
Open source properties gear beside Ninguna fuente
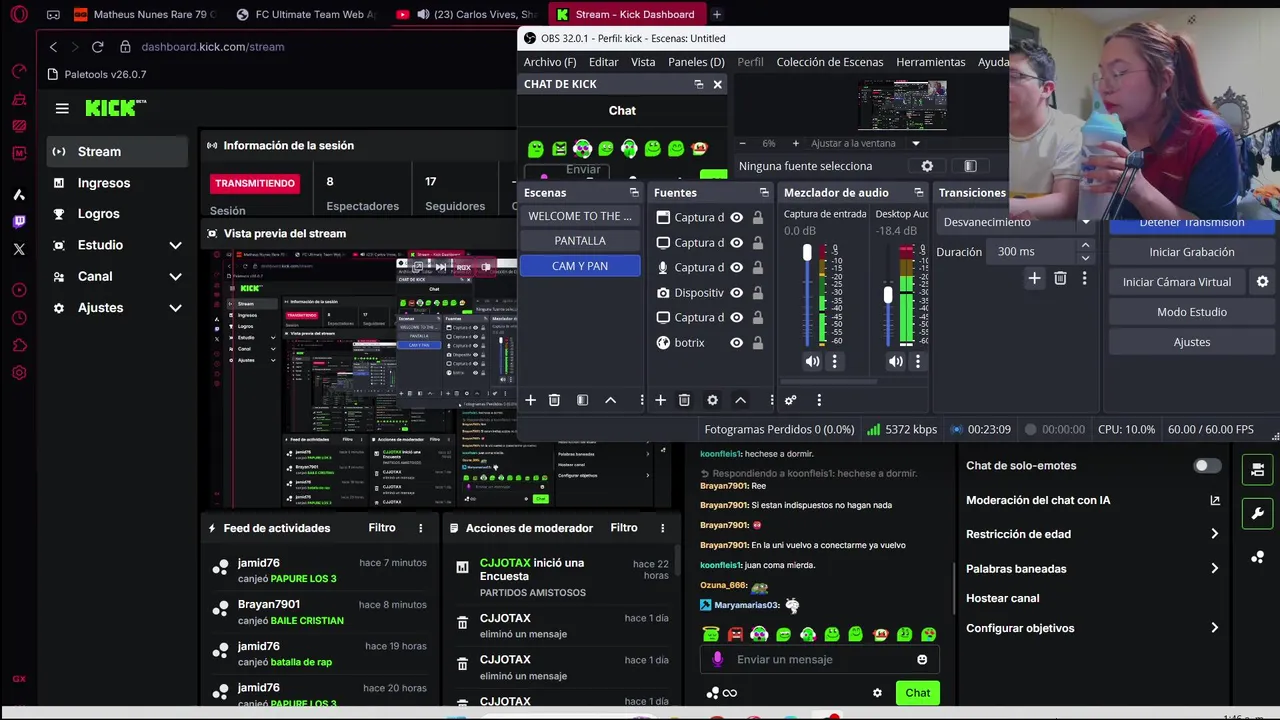927,166
